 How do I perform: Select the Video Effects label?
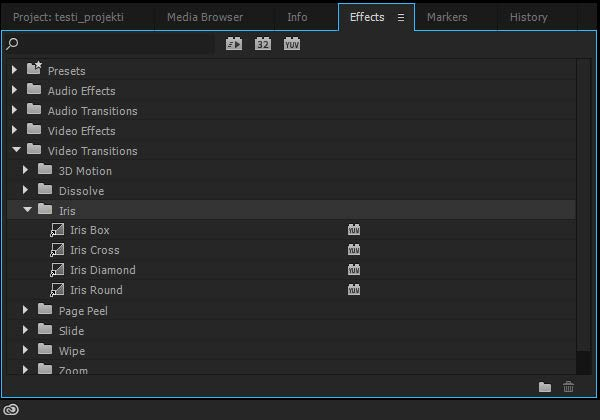tap(82, 131)
